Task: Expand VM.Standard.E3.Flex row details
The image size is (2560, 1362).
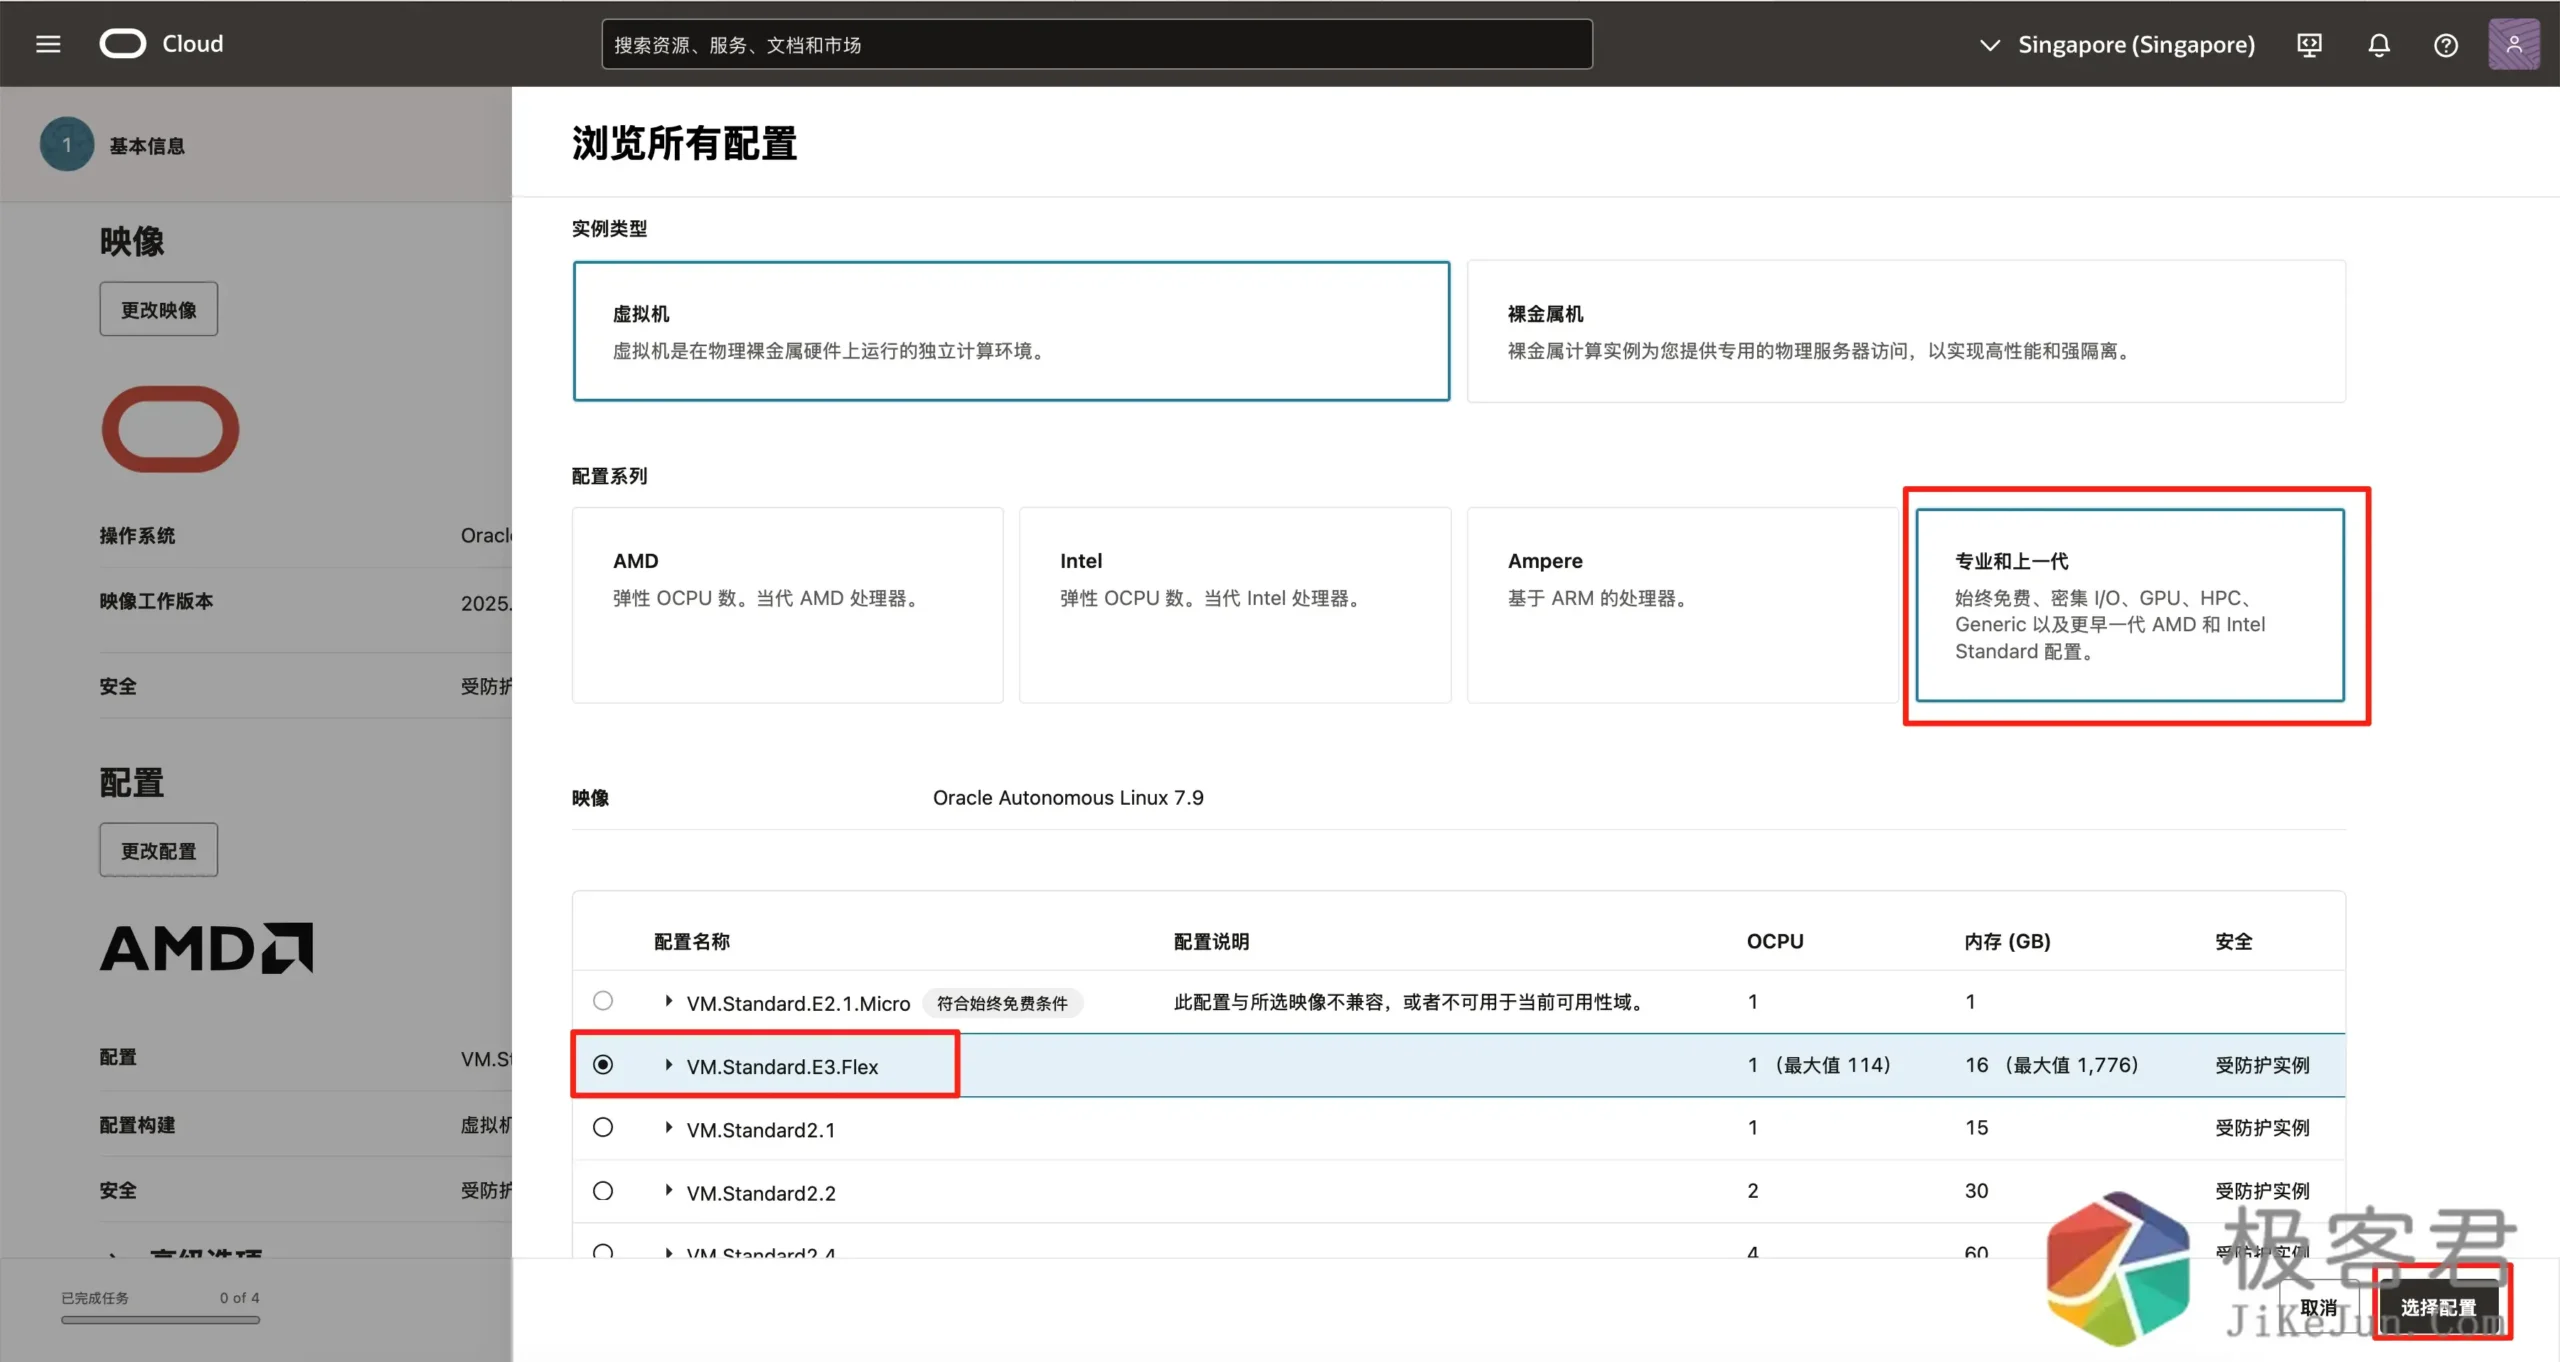Action: pyautogui.click(x=668, y=1065)
